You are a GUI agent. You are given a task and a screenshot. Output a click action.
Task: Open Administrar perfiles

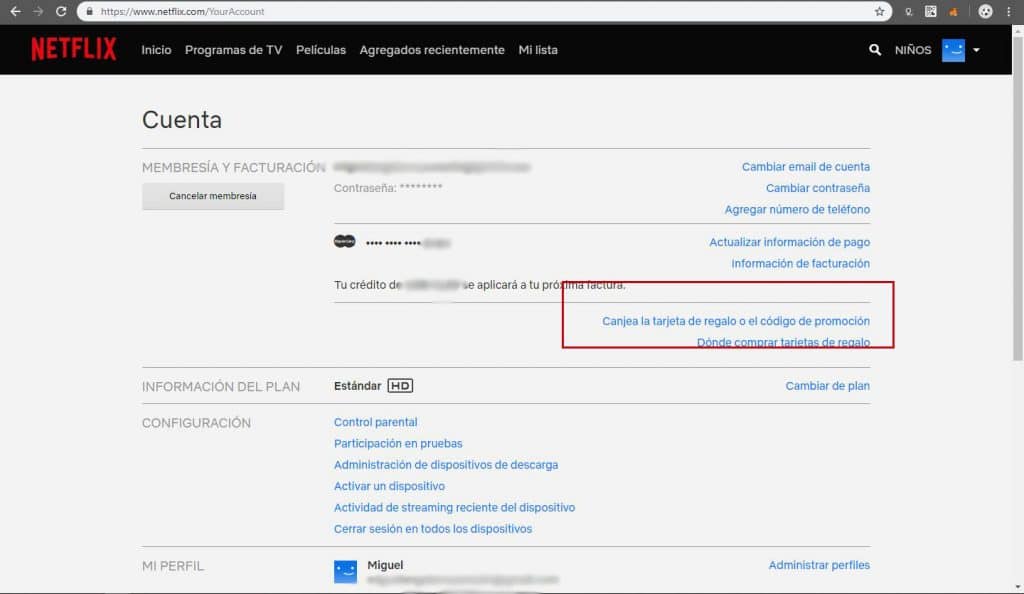coord(819,565)
